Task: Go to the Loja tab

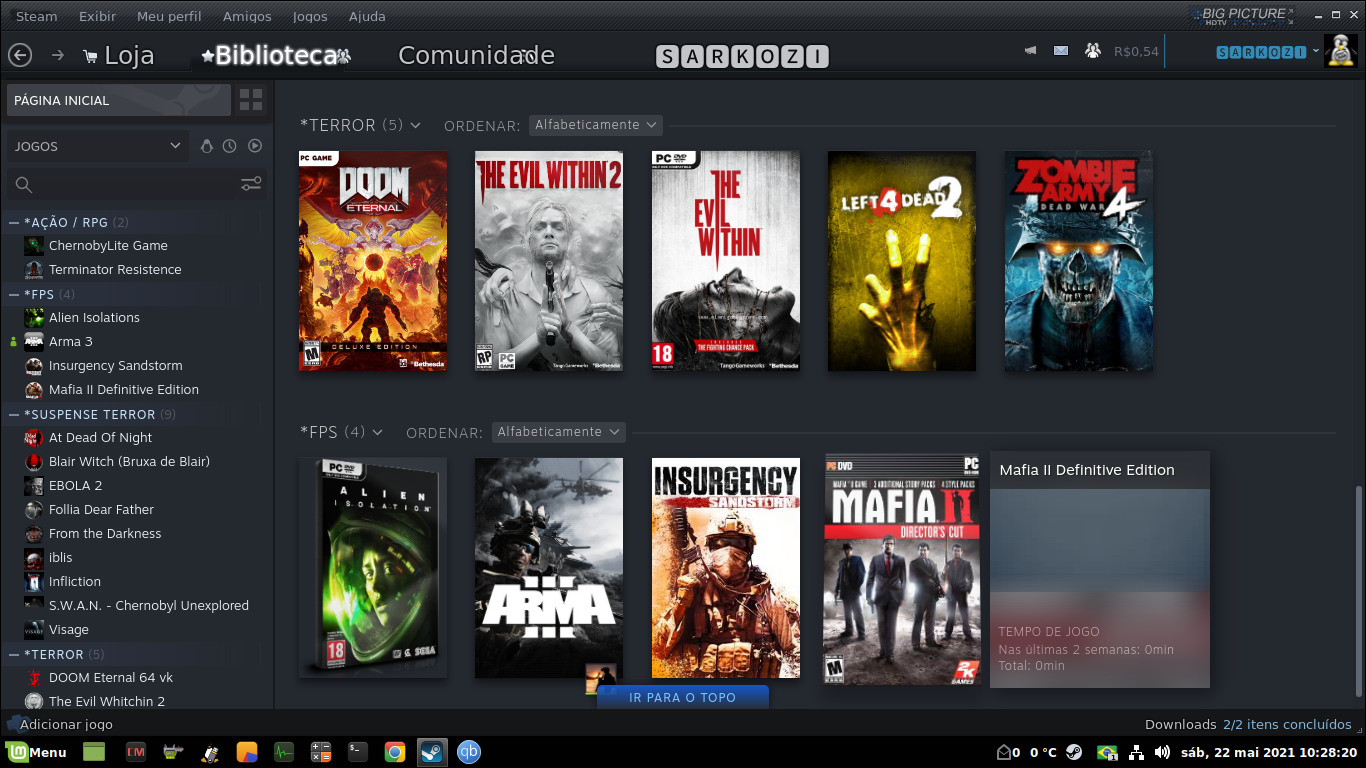Action: (x=129, y=55)
